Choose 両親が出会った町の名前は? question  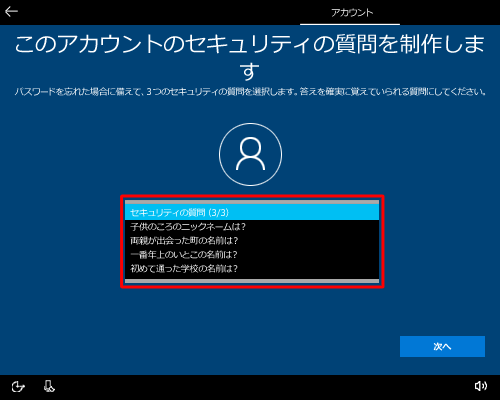coord(252,241)
